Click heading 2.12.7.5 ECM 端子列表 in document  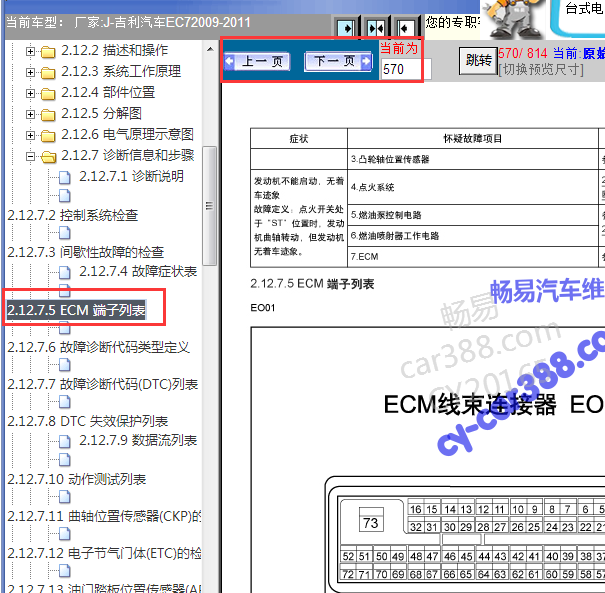[312, 284]
